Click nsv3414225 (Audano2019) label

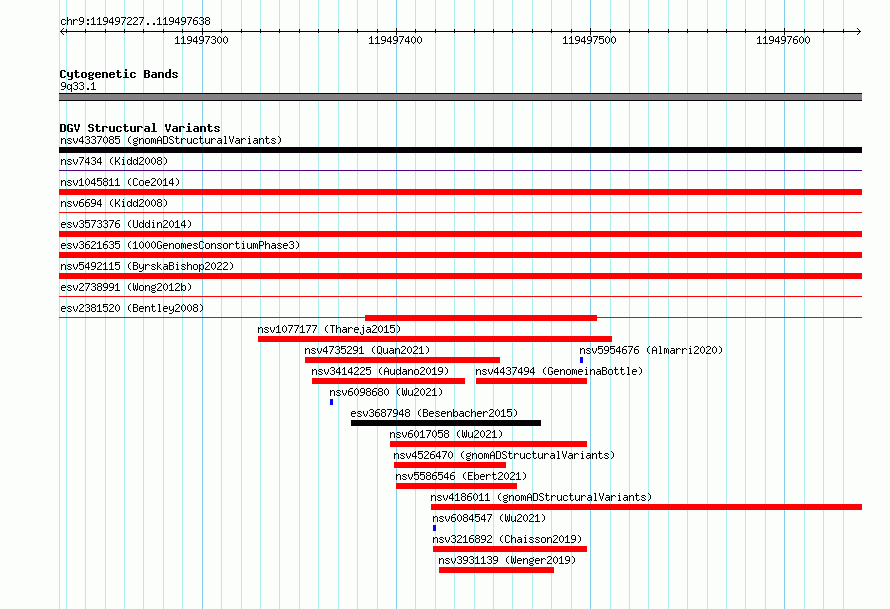pos(380,371)
